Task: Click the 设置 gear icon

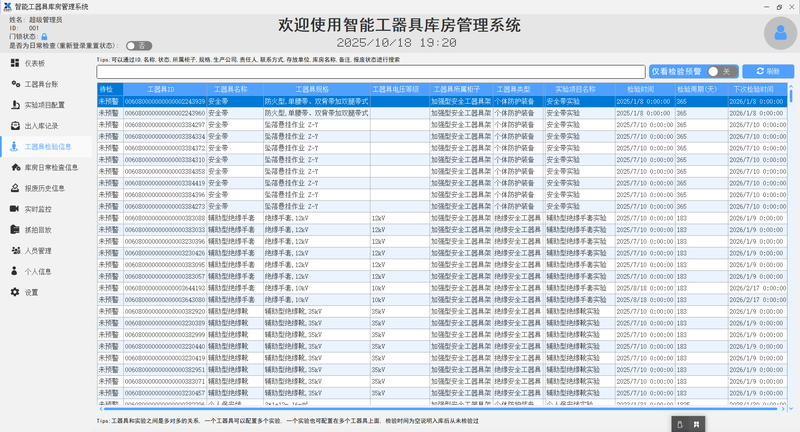Action: (x=15, y=292)
